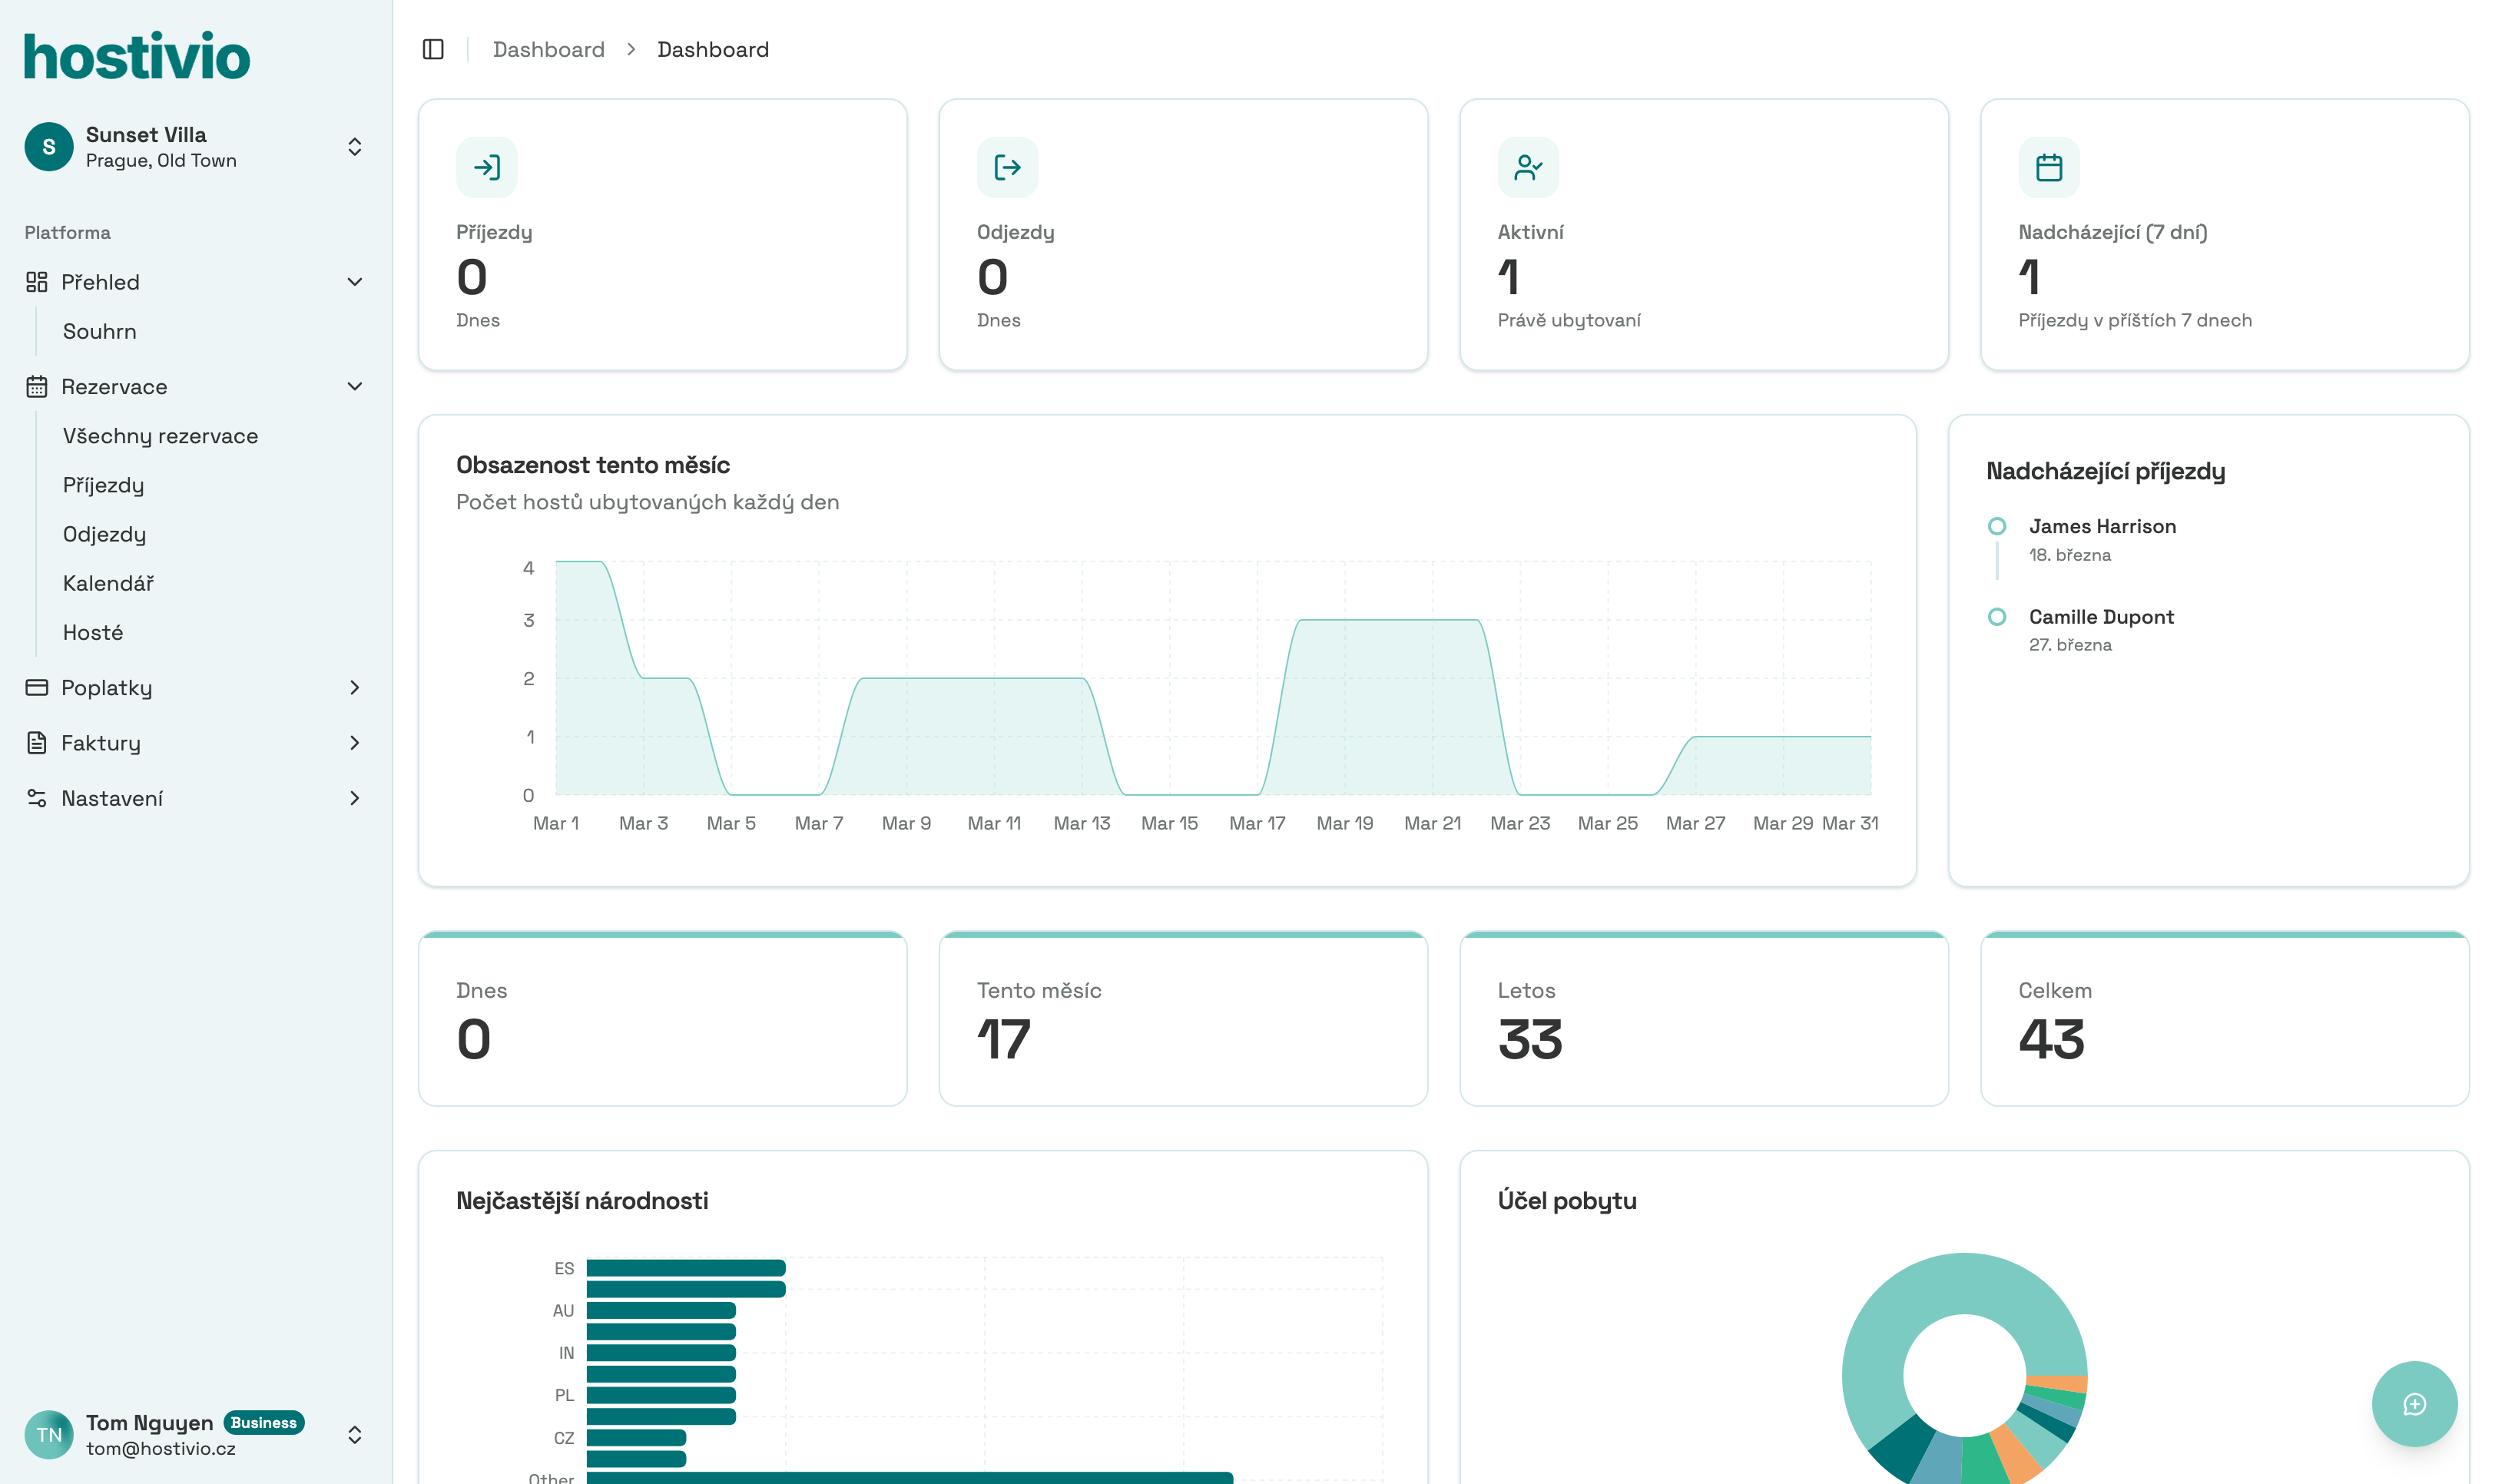The image size is (2495, 1484).
Task: Open the Faktury submenu arrow
Action: [355, 742]
